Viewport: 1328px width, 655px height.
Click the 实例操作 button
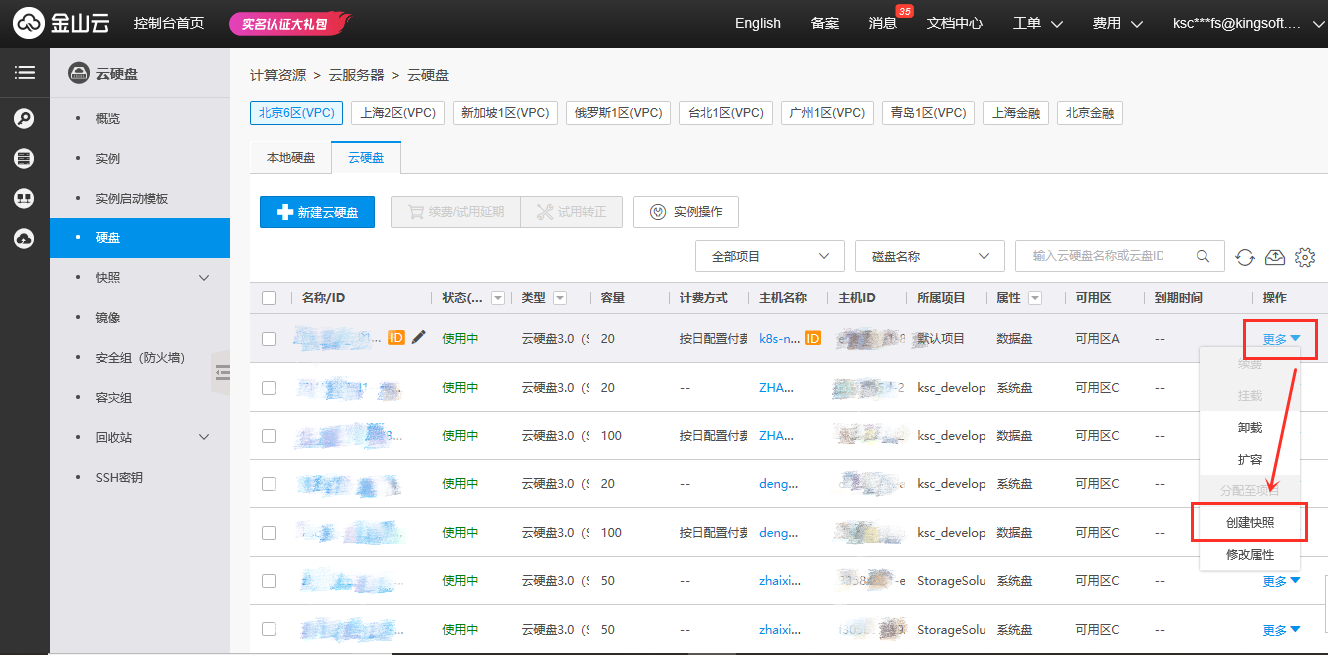click(686, 212)
